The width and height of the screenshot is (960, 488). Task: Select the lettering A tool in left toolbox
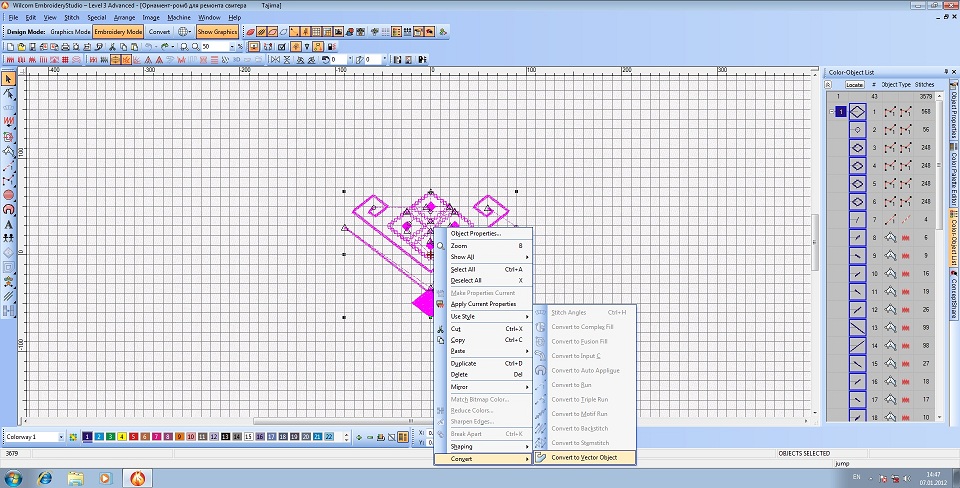pos(9,225)
